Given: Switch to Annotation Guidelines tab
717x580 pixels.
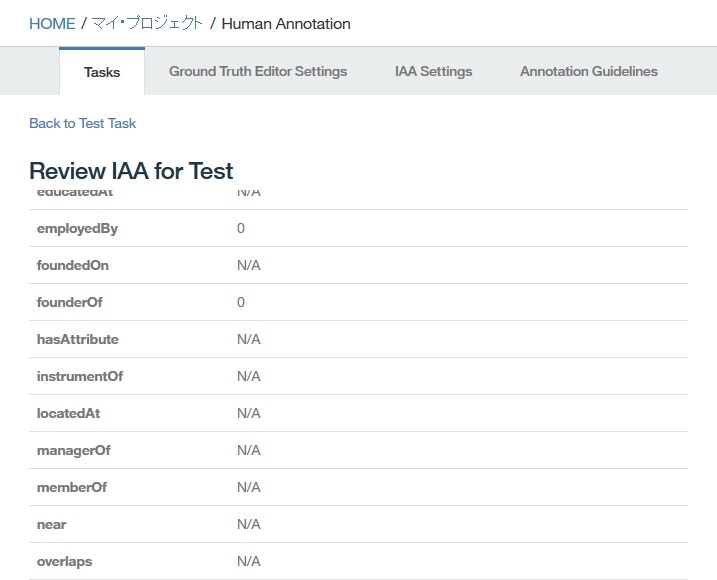Looking at the screenshot, I should pos(589,72).
